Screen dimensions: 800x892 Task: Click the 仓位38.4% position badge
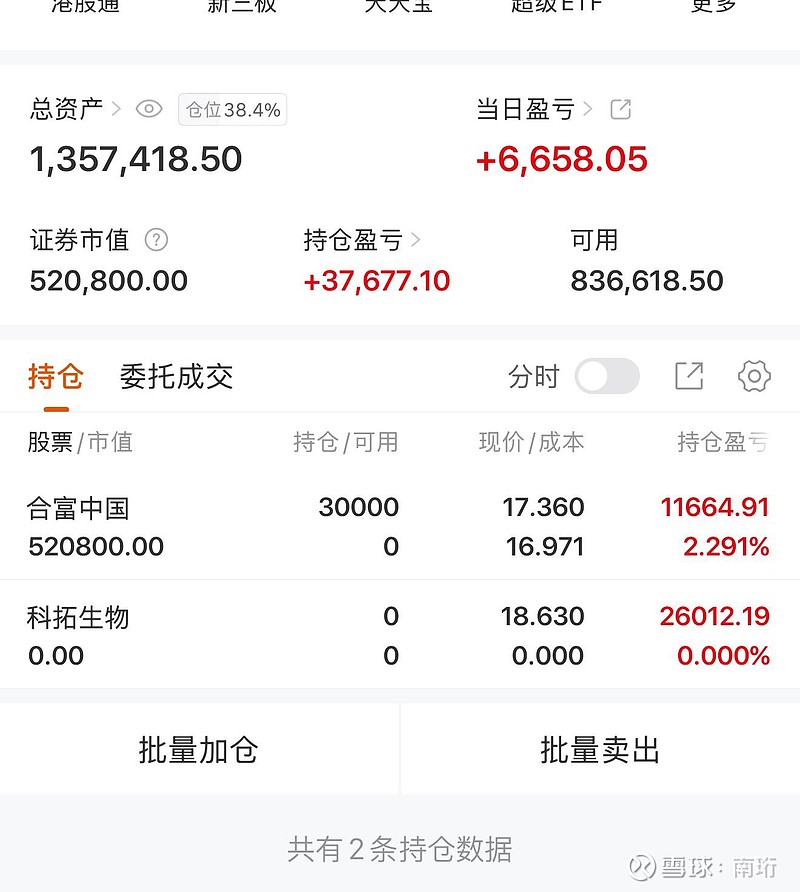(233, 109)
